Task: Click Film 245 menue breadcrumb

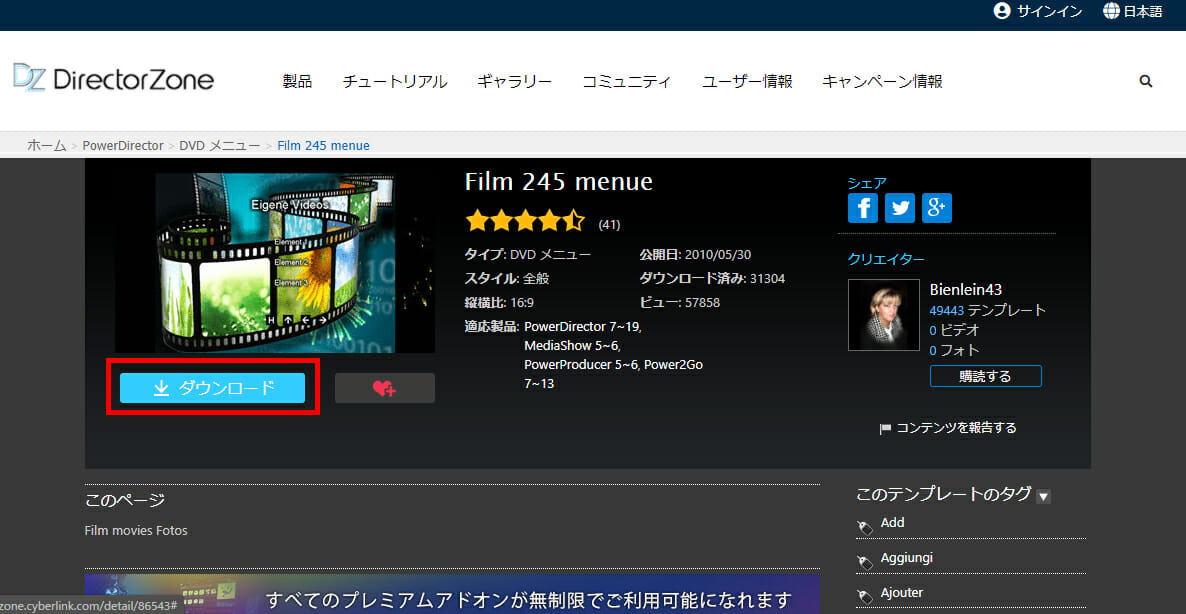Action: point(324,145)
